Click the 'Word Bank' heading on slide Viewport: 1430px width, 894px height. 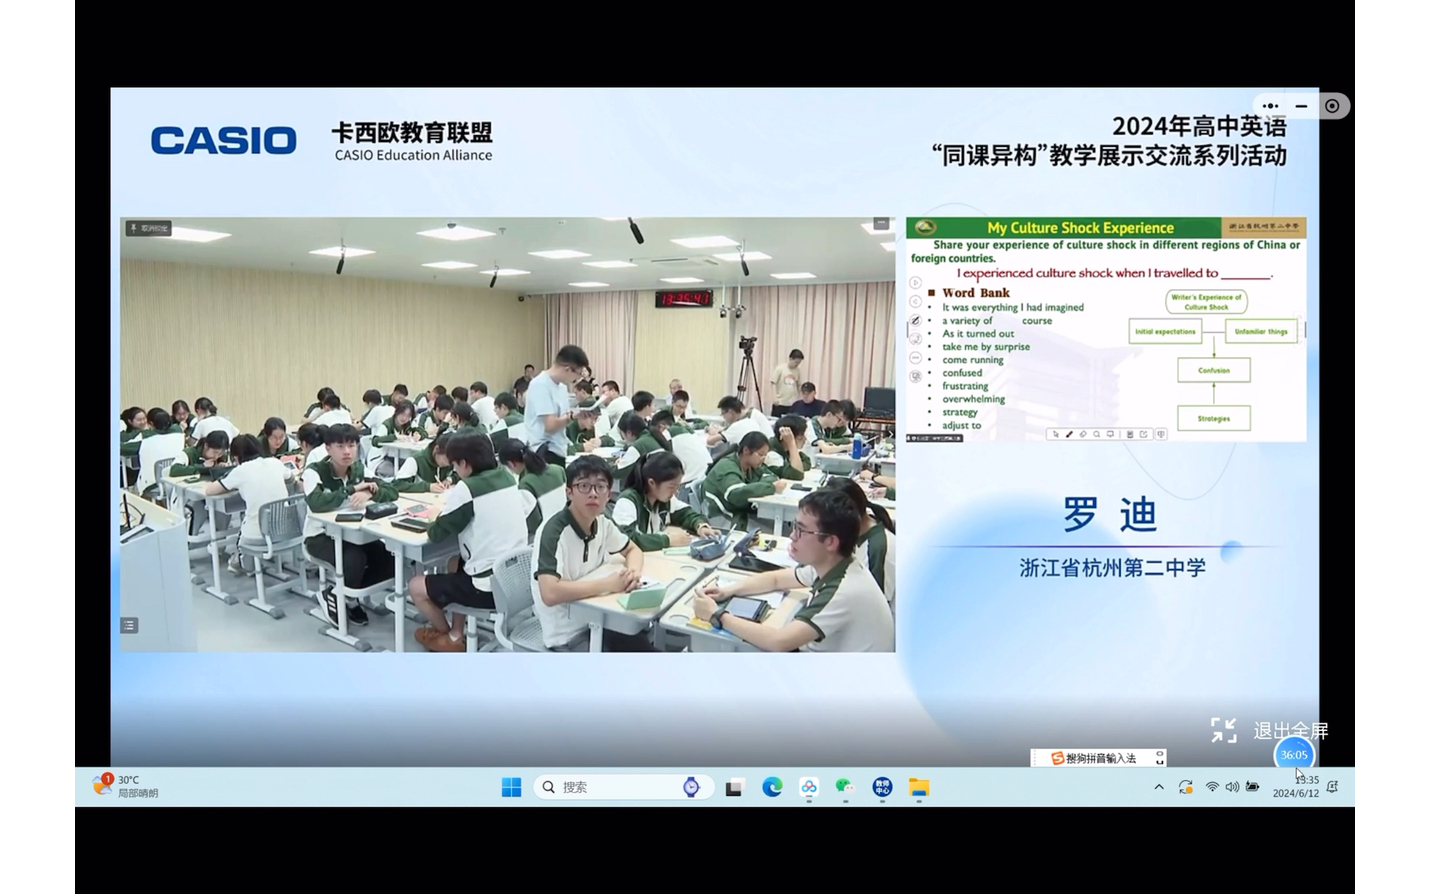976,293
